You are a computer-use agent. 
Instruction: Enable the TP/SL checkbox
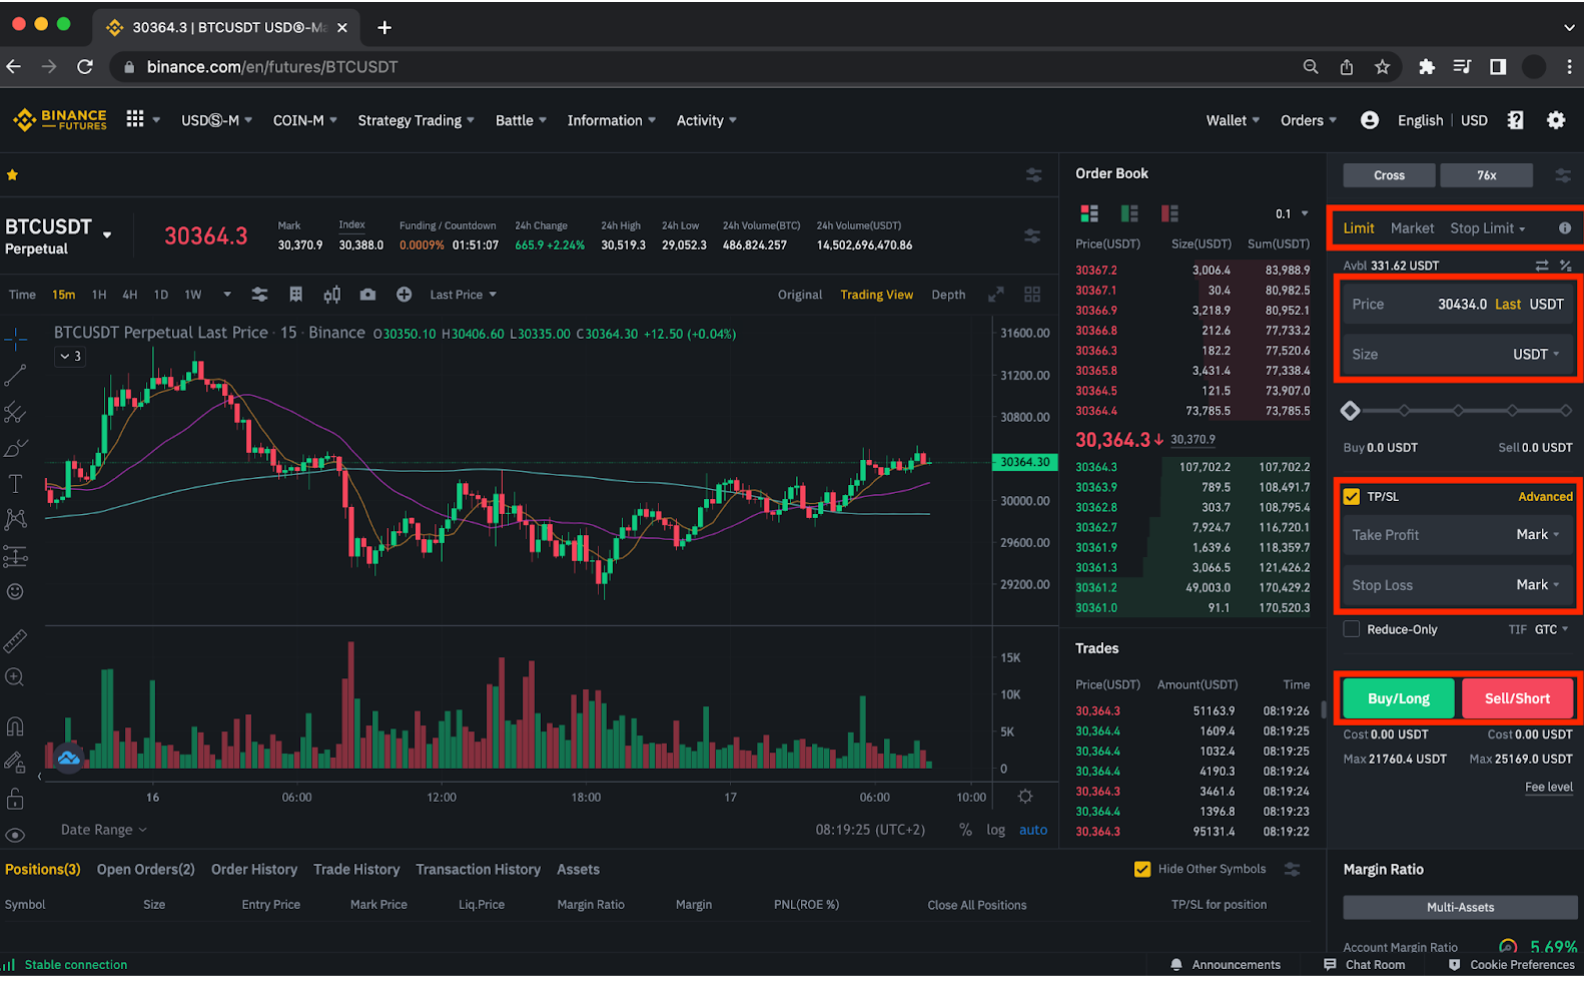[x=1352, y=496]
